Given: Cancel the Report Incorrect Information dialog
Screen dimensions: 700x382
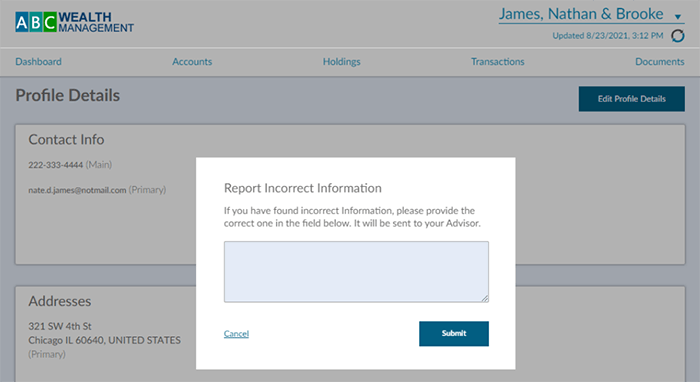Looking at the screenshot, I should 236,333.
